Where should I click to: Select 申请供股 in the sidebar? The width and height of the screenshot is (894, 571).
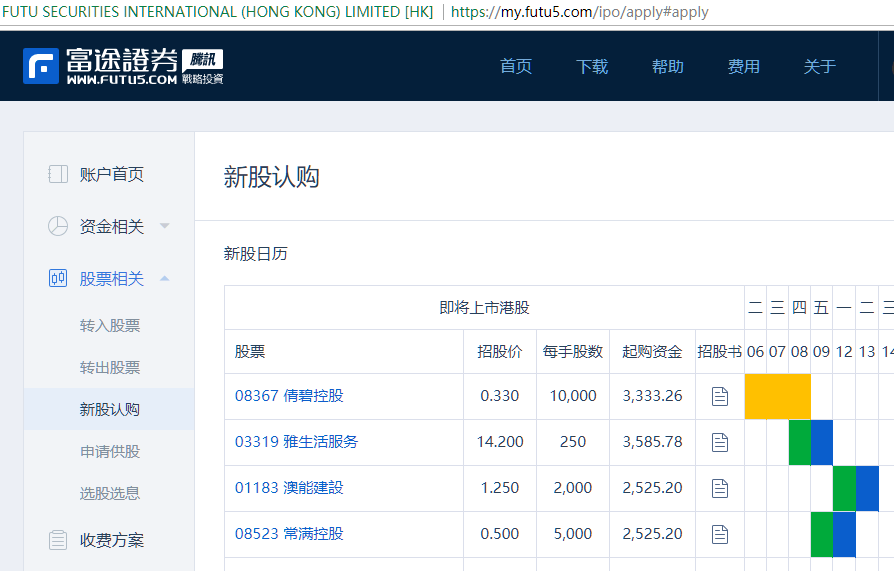pos(110,451)
